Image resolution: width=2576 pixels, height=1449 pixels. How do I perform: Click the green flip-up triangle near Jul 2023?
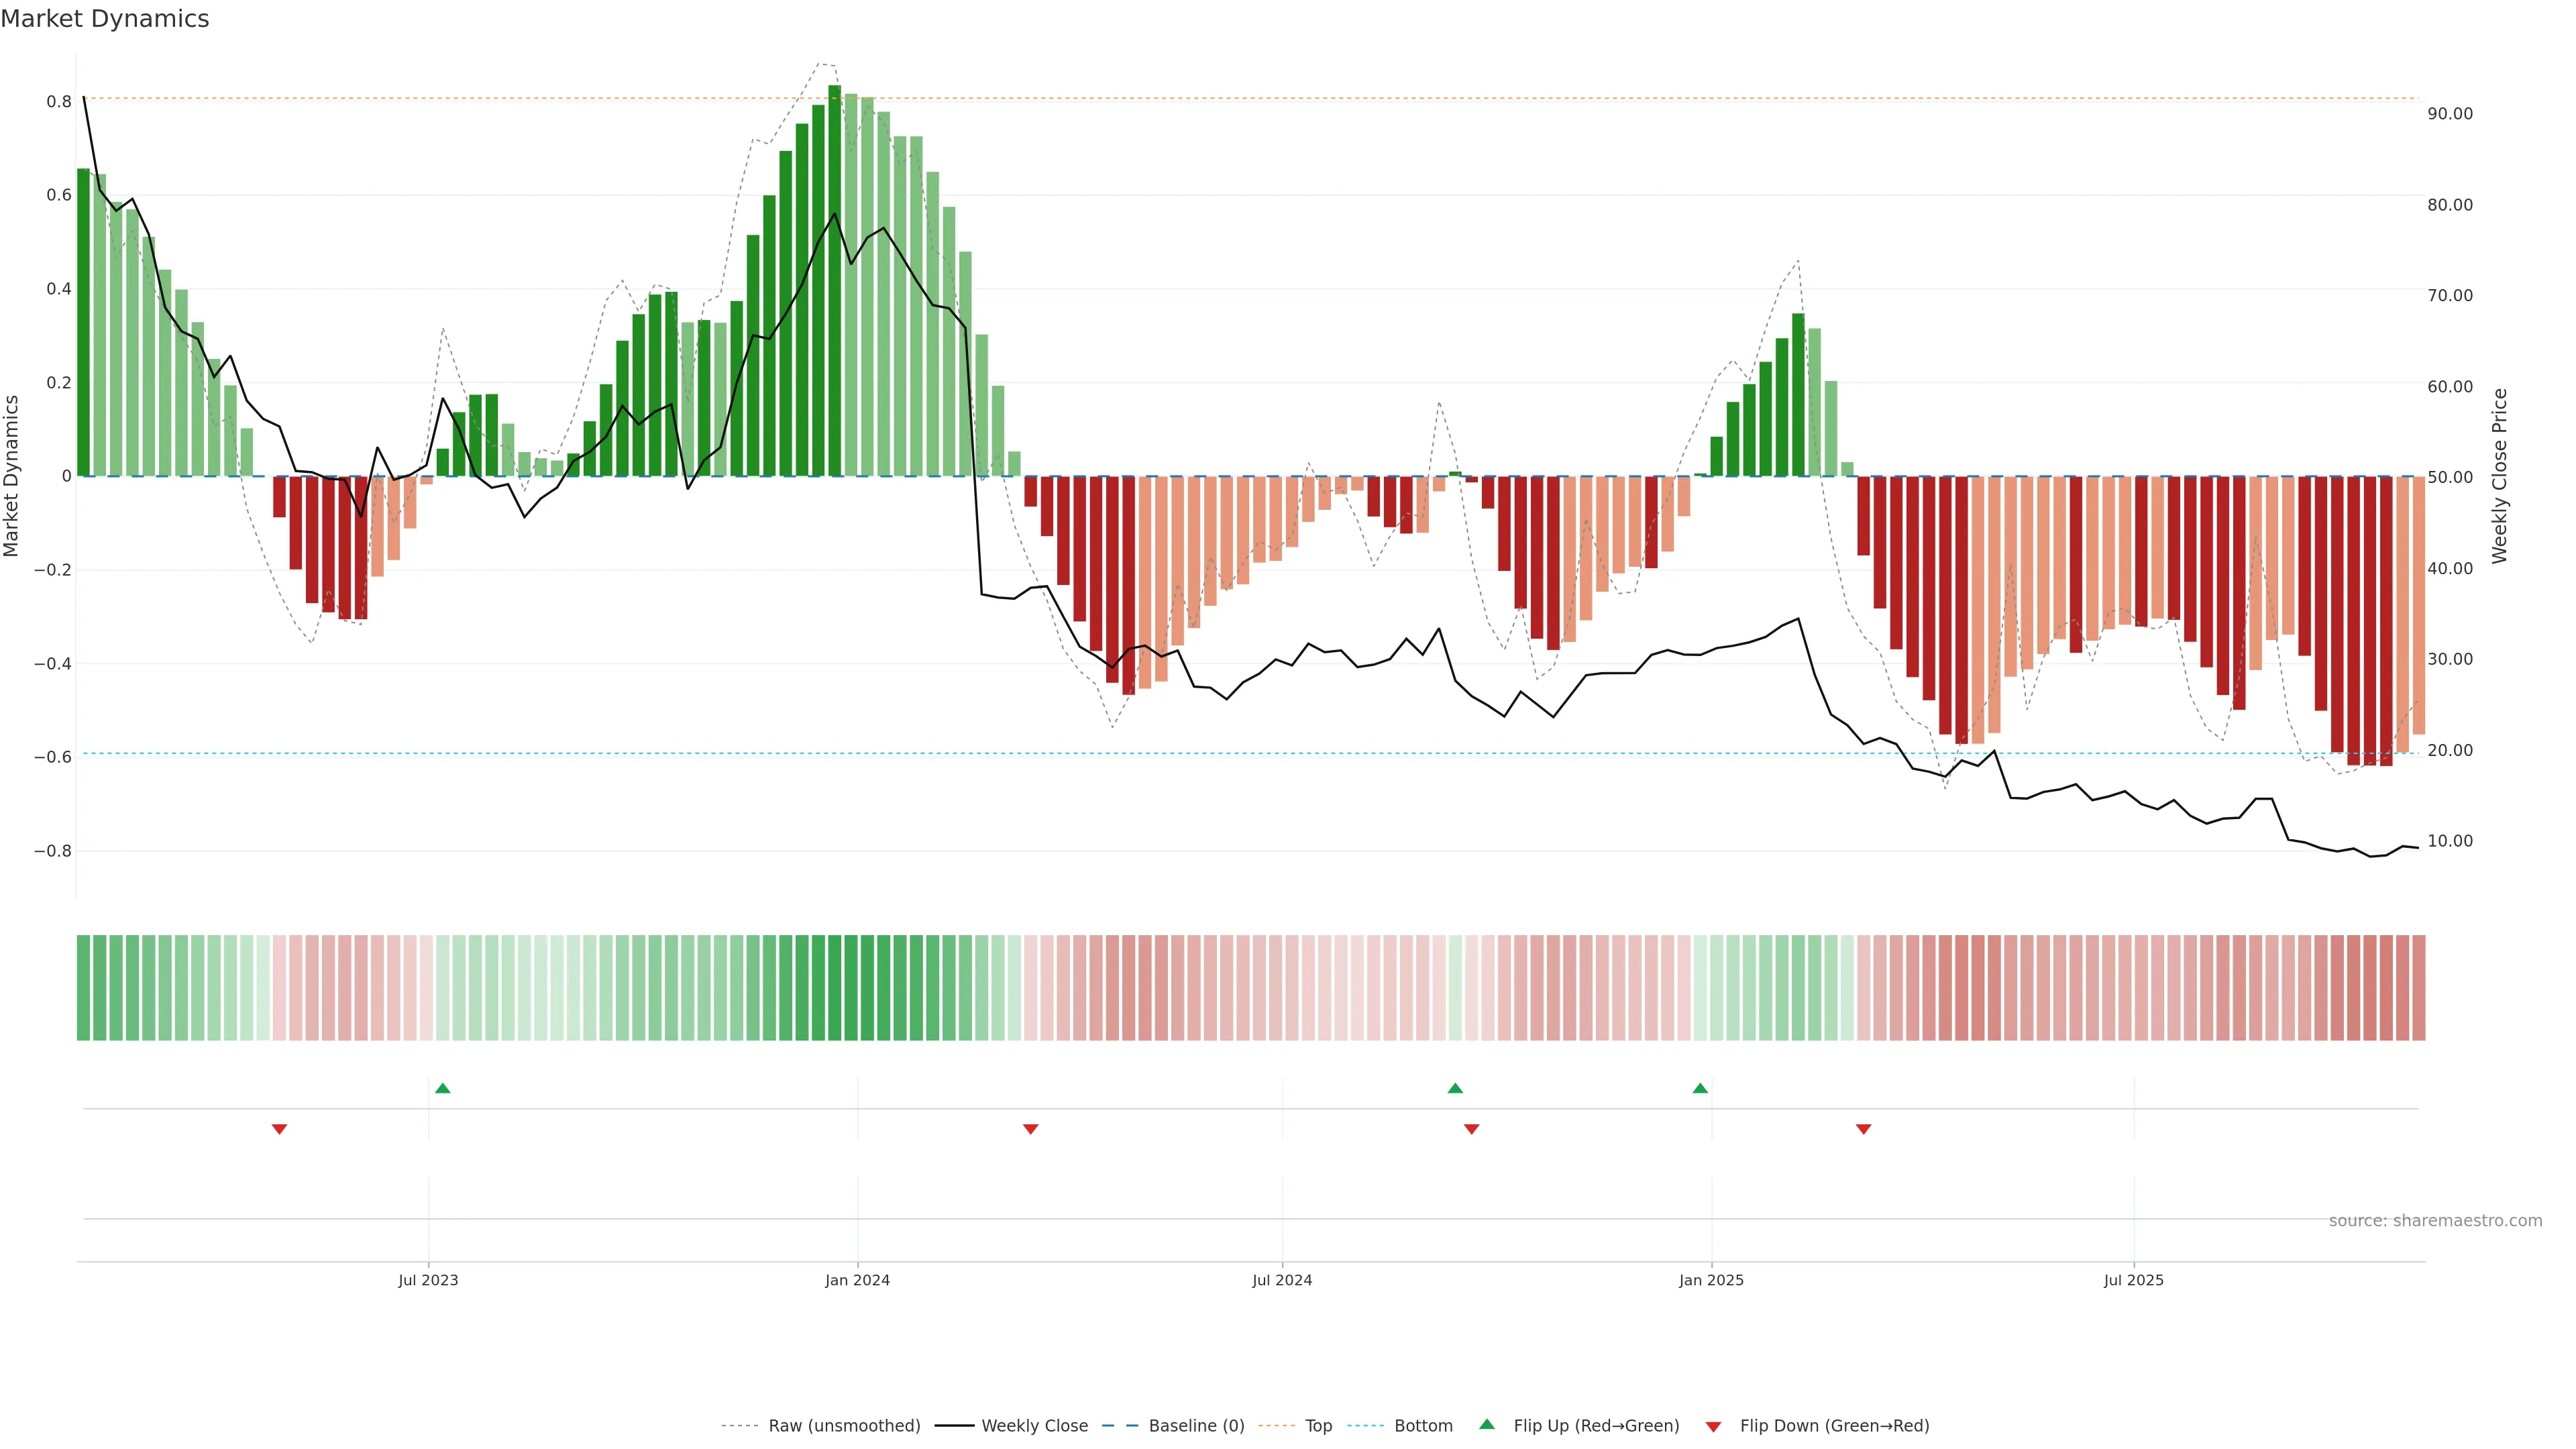pyautogui.click(x=443, y=1088)
